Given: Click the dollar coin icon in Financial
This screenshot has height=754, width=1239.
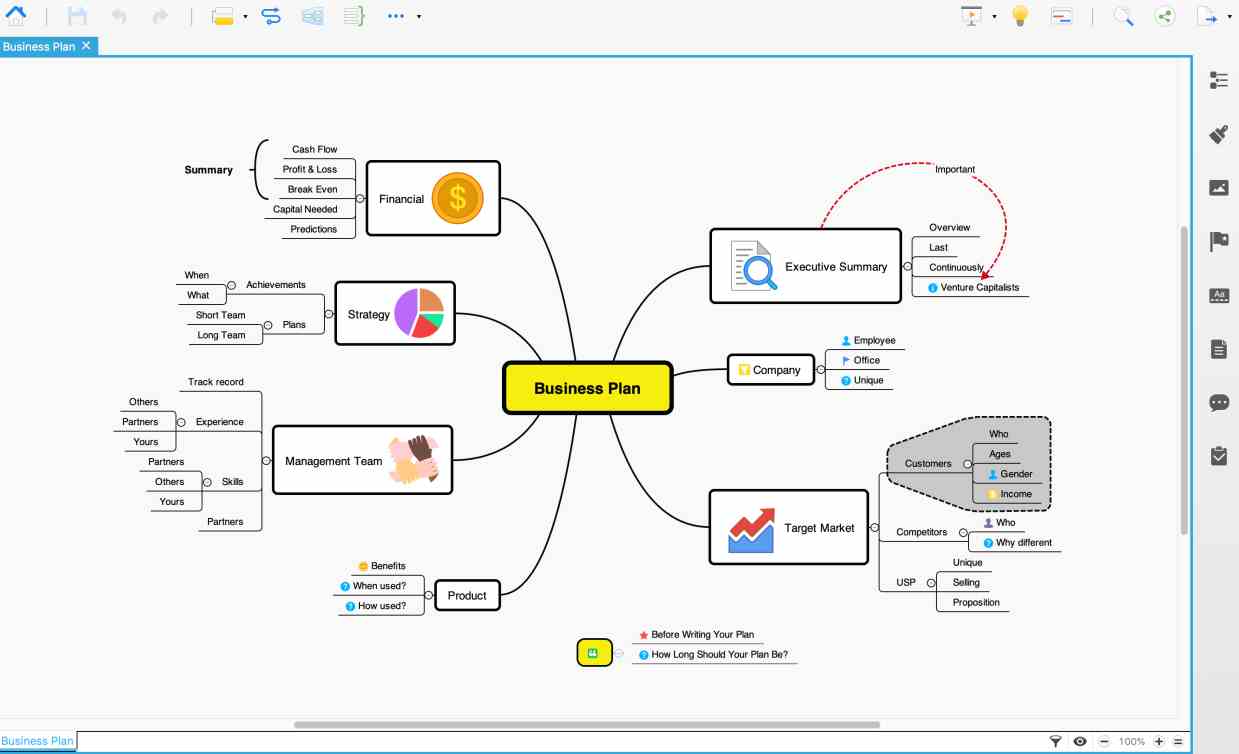Looking at the screenshot, I should 458,198.
